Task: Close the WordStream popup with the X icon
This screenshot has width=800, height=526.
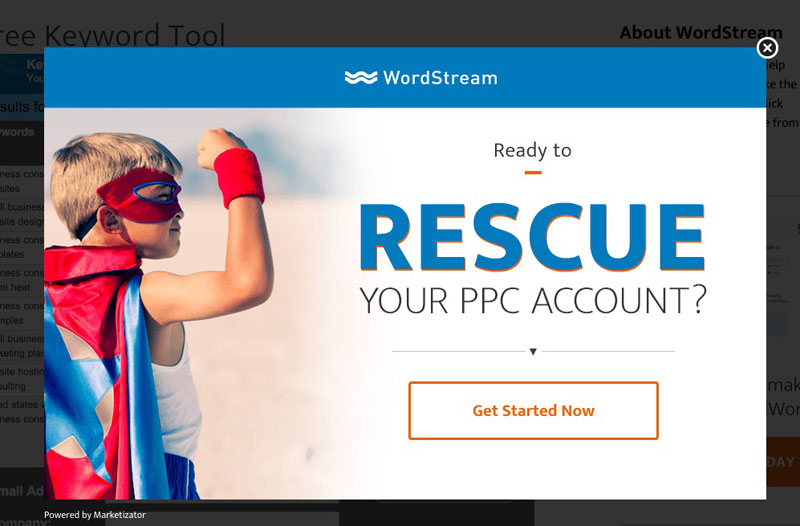Action: click(x=767, y=48)
